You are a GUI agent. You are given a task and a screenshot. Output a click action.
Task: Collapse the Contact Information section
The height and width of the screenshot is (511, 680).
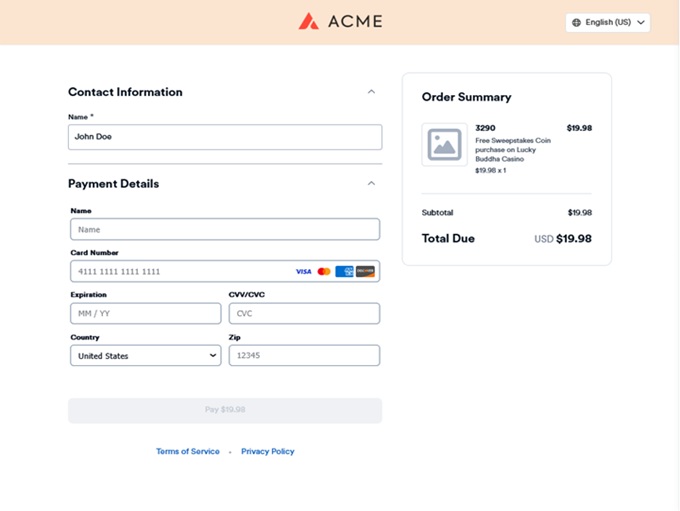coord(371,92)
